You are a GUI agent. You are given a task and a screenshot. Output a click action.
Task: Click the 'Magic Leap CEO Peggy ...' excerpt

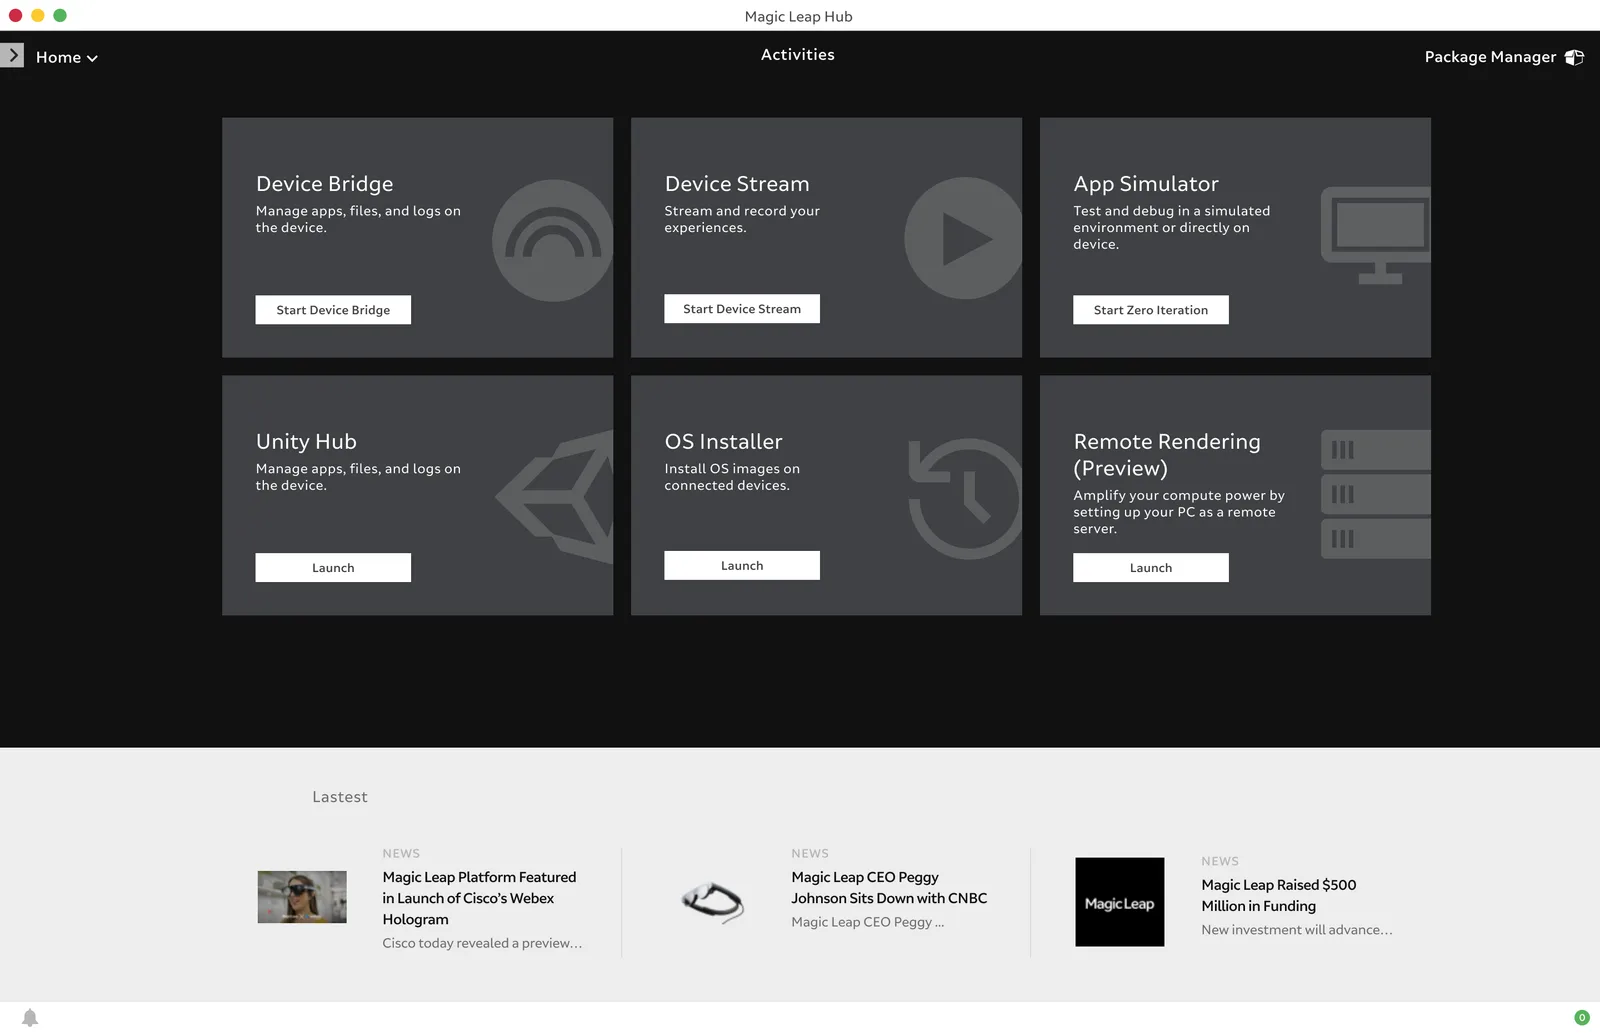868,922
